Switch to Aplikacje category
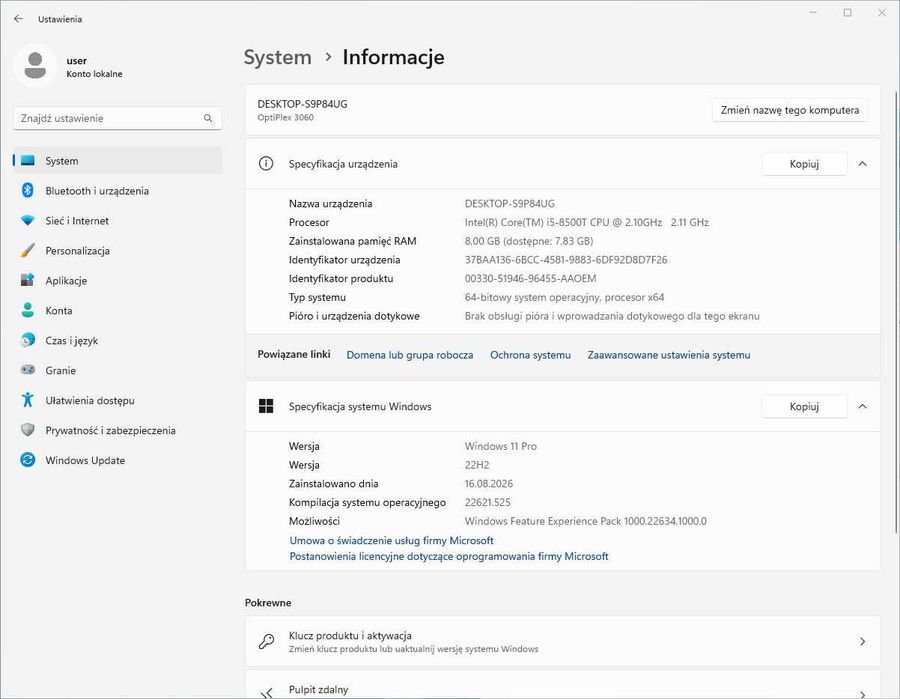The width and height of the screenshot is (900, 699). coord(118,280)
